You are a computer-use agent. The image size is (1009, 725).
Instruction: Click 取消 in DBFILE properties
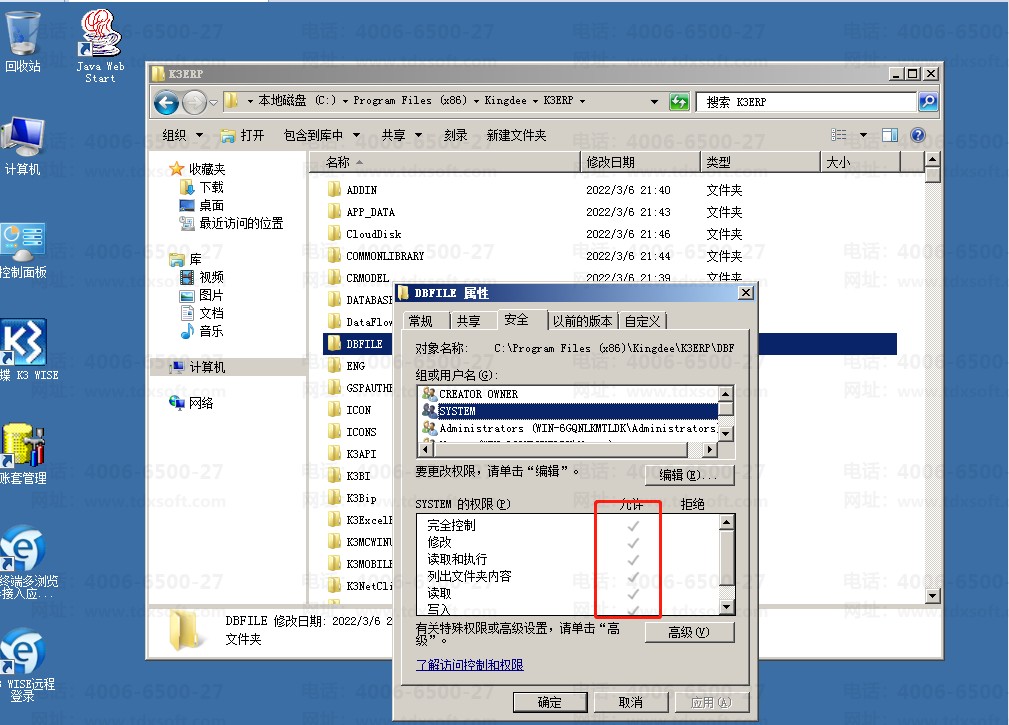click(x=631, y=702)
